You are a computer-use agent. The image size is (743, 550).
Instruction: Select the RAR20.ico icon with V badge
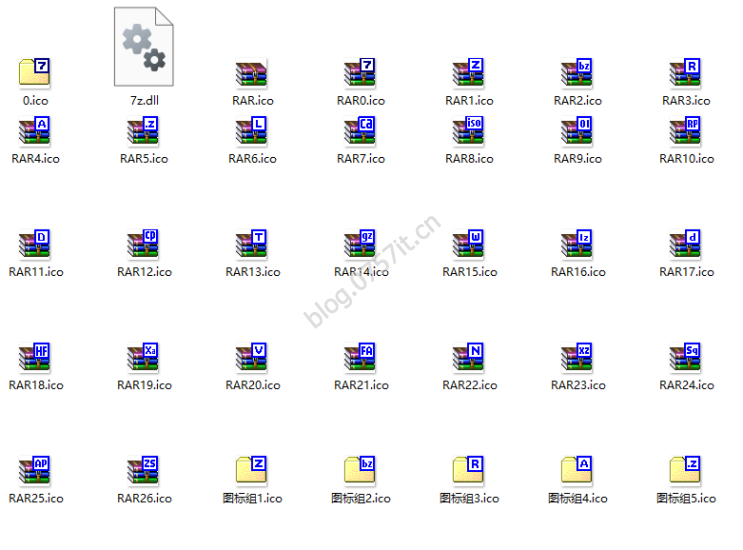pos(252,358)
